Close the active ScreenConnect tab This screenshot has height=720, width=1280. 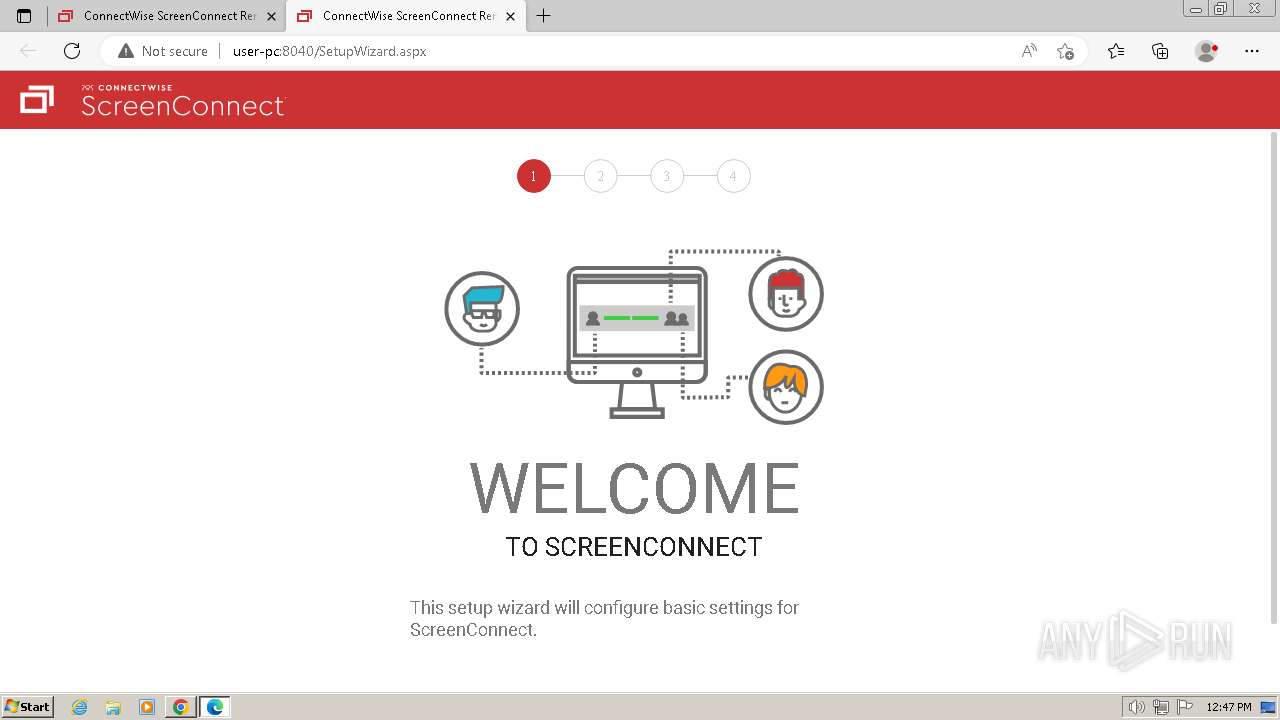pos(510,16)
